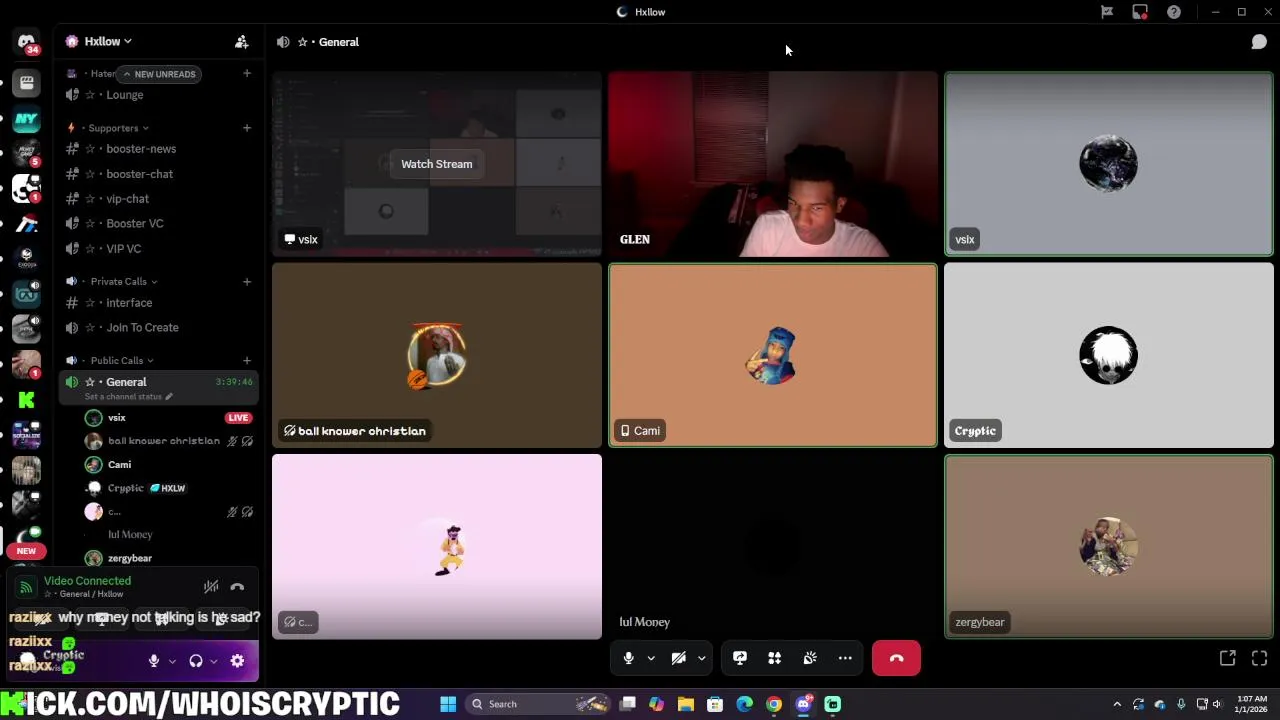Share your screen in call controls
The width and height of the screenshot is (1280, 720).
coord(740,658)
